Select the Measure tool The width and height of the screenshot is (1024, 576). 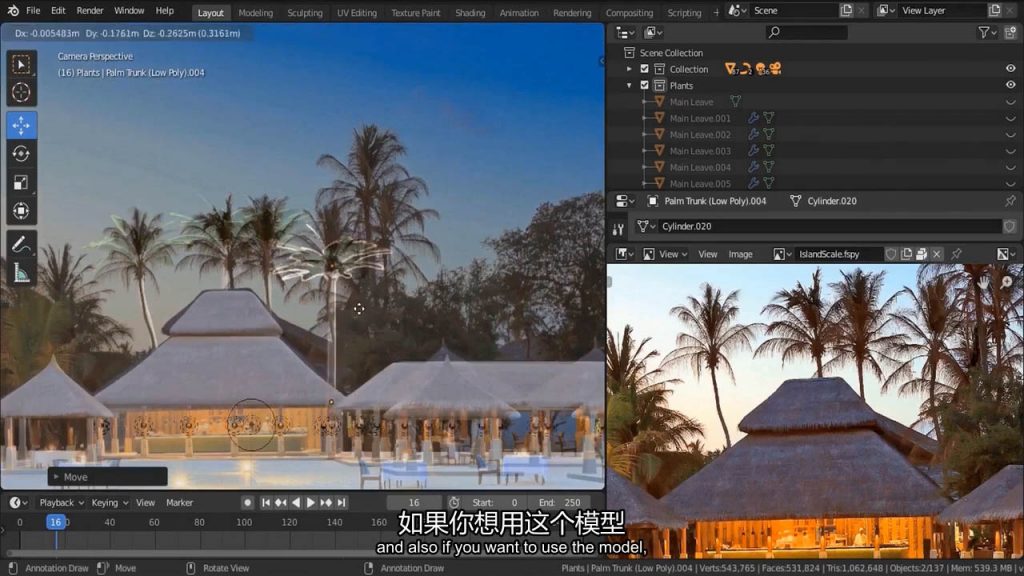click(x=21, y=272)
